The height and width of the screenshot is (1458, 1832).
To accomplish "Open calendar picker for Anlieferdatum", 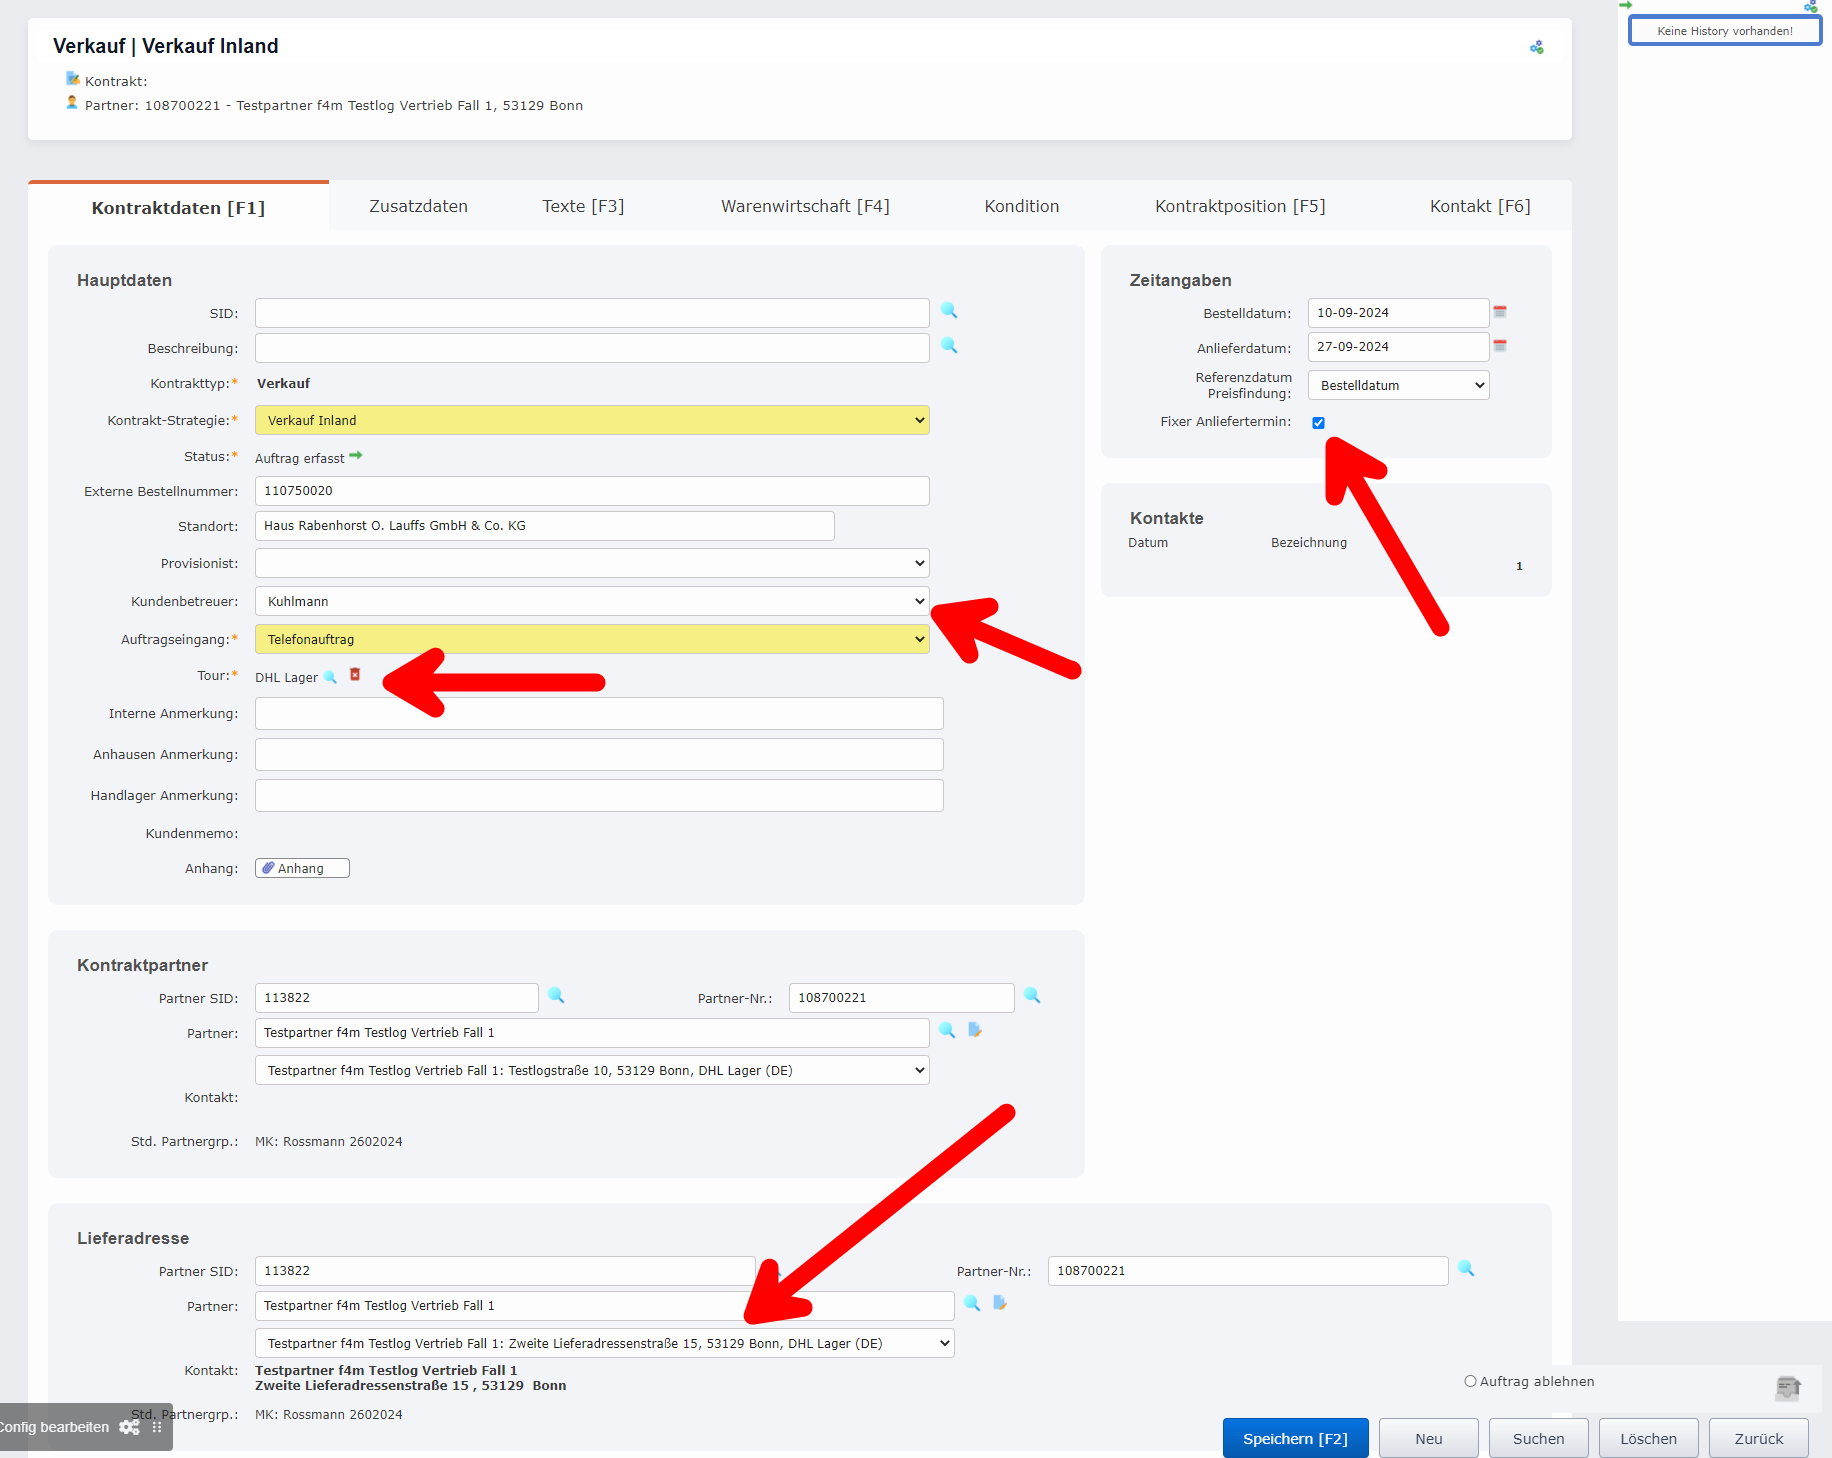I will point(1499,346).
